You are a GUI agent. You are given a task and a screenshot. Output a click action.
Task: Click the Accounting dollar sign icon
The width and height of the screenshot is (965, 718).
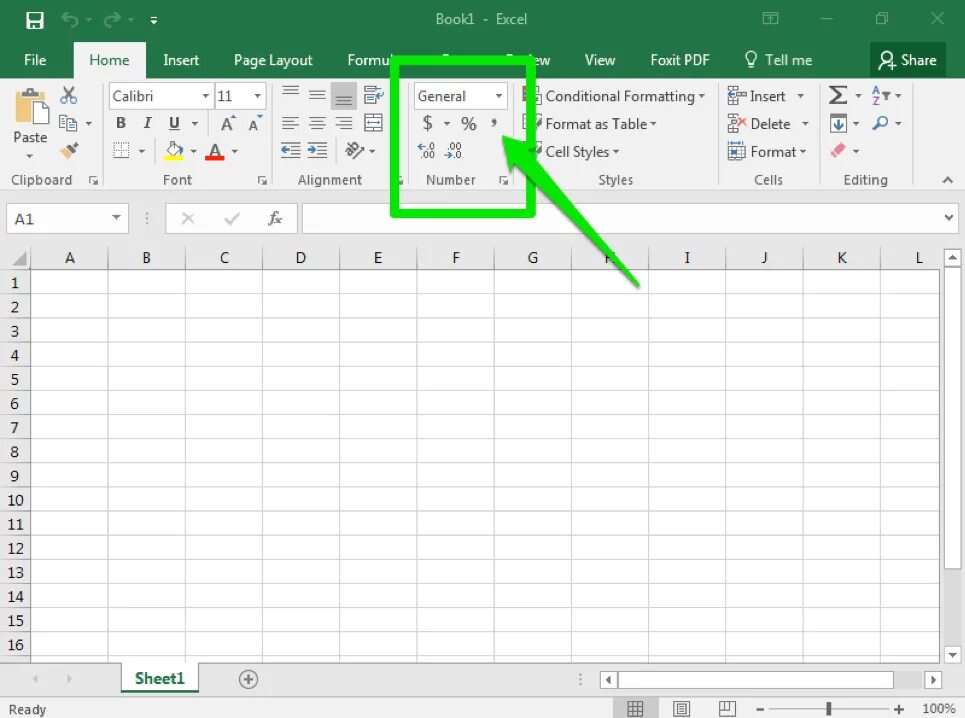click(x=427, y=123)
